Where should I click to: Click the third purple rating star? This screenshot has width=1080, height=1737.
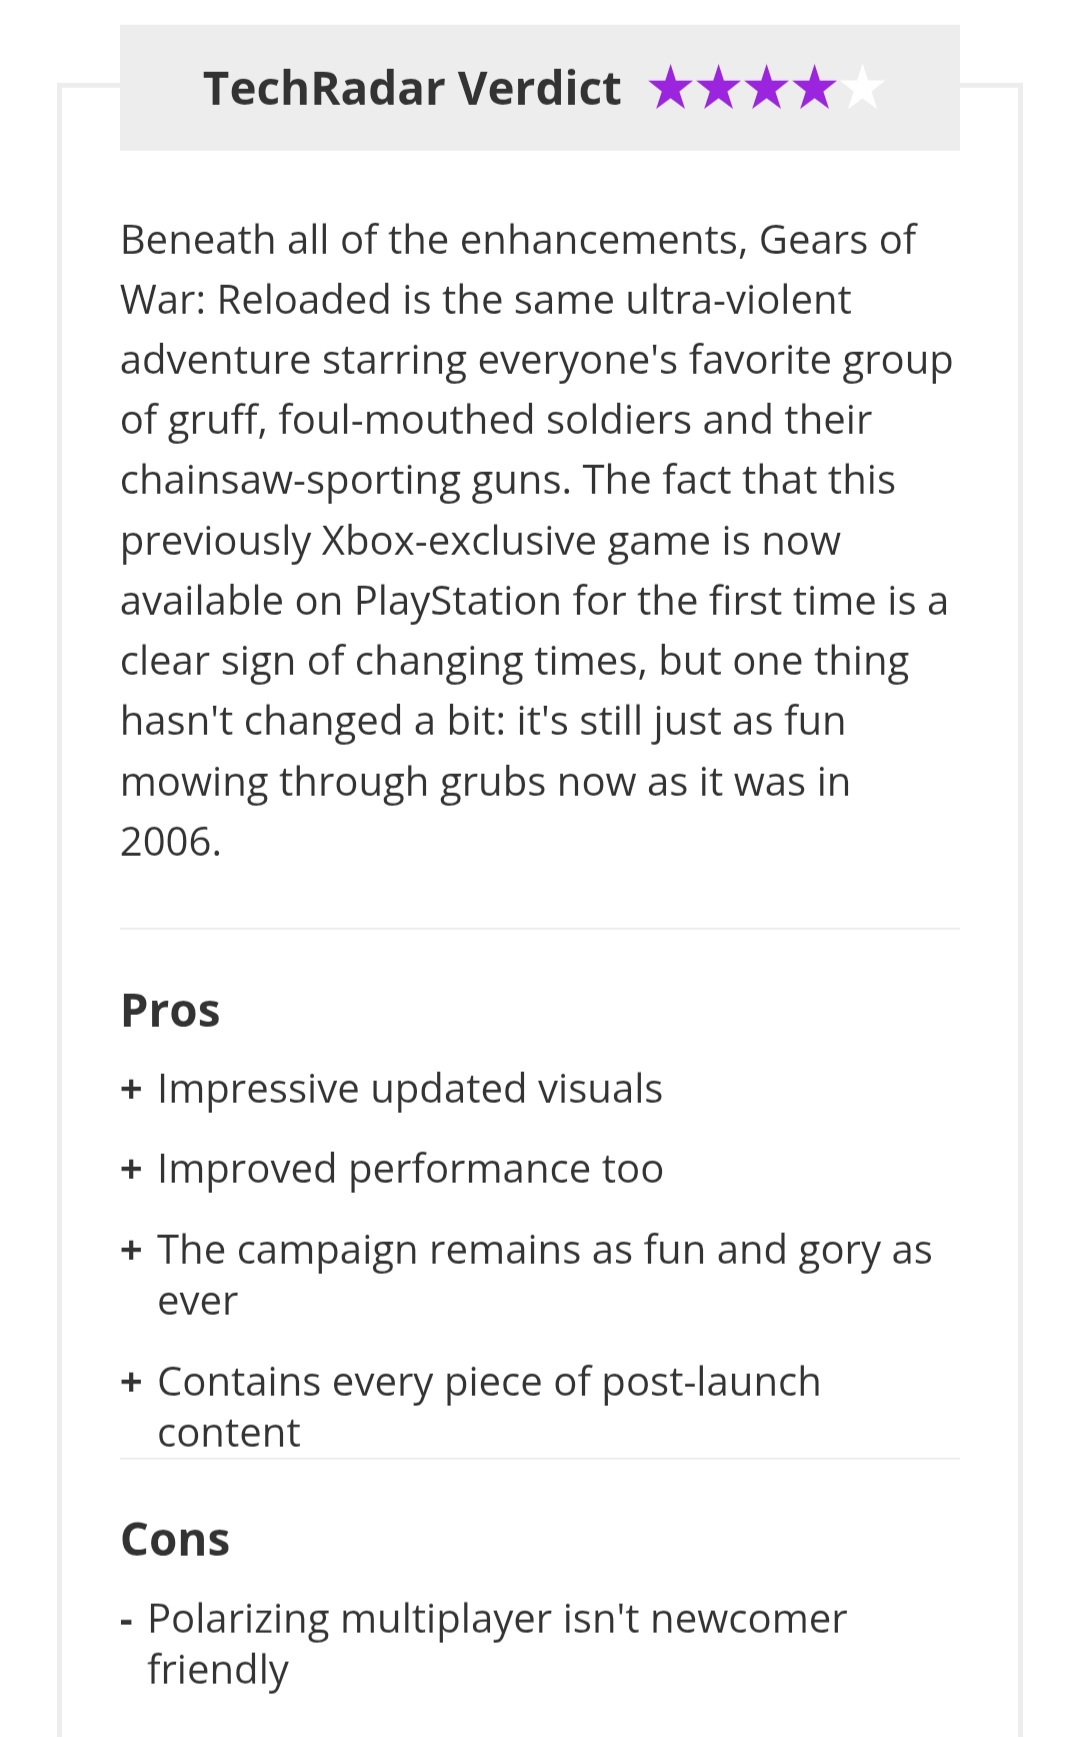pos(766,88)
